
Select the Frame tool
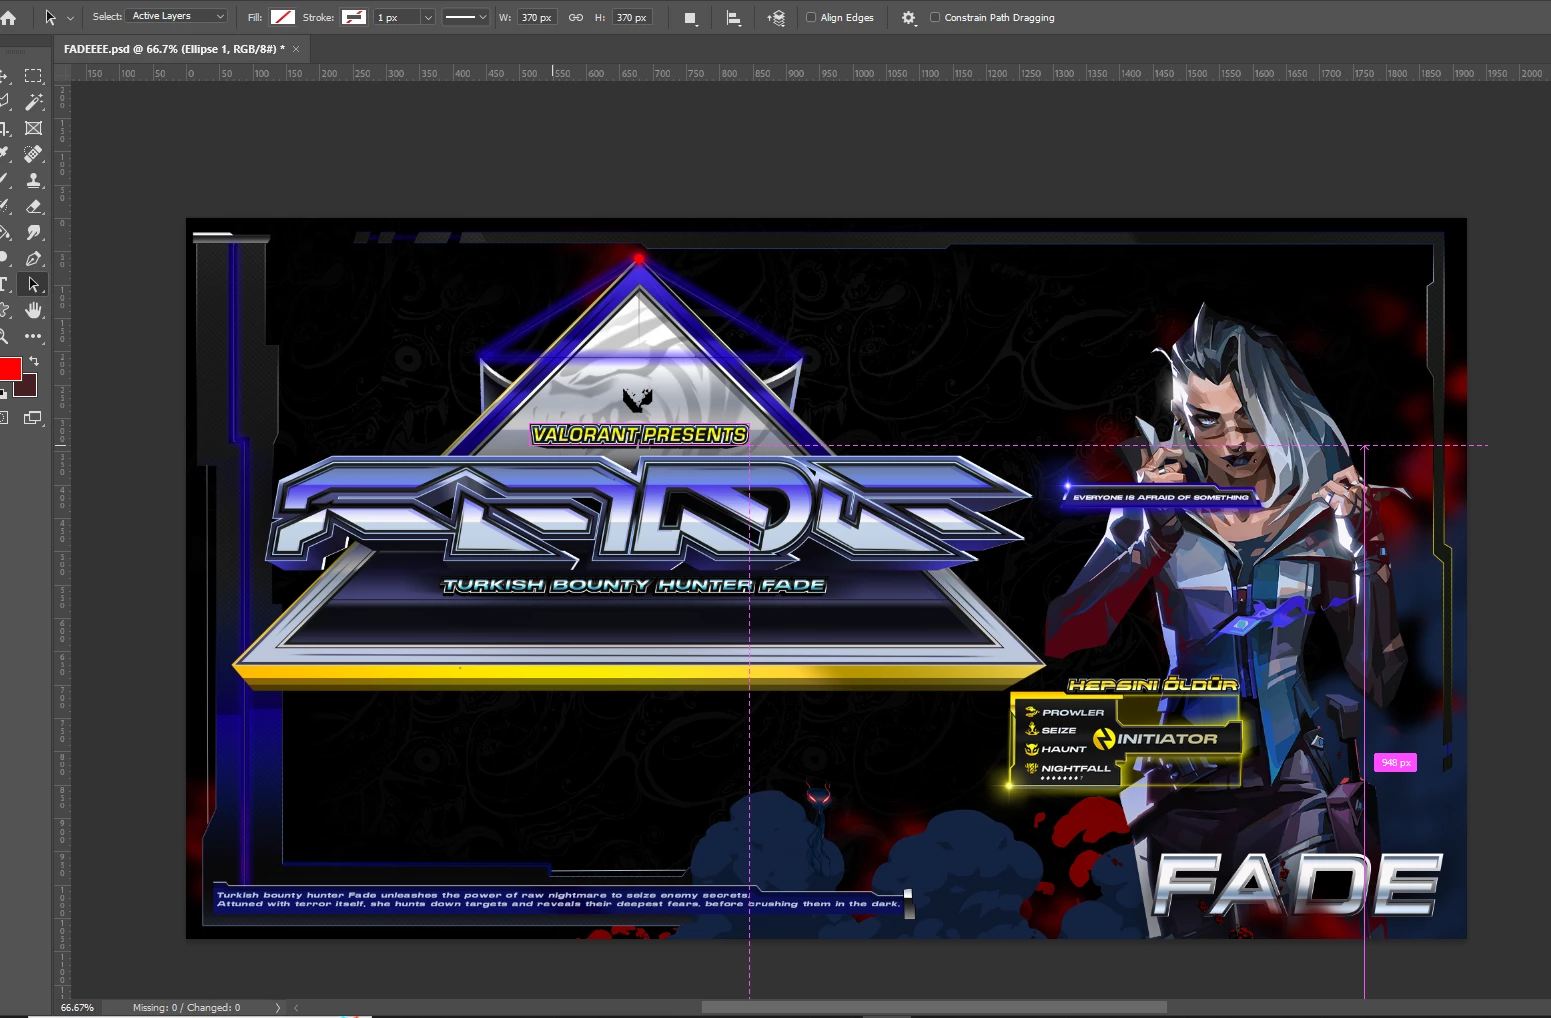click(x=33, y=128)
